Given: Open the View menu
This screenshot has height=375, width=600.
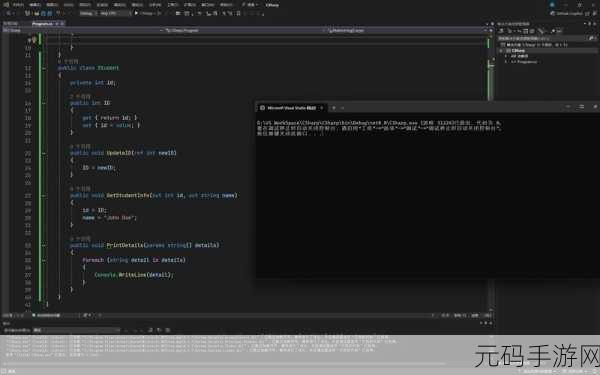Looking at the screenshot, I should [52, 5].
